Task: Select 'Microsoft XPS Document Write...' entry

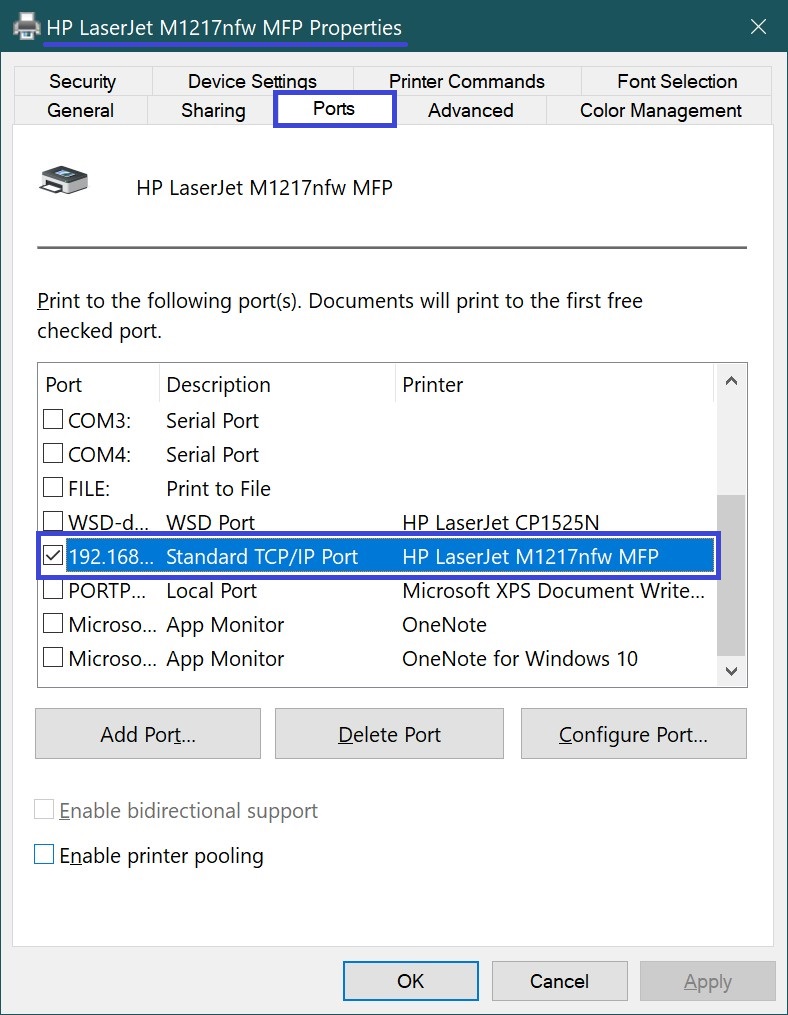Action: coord(554,590)
